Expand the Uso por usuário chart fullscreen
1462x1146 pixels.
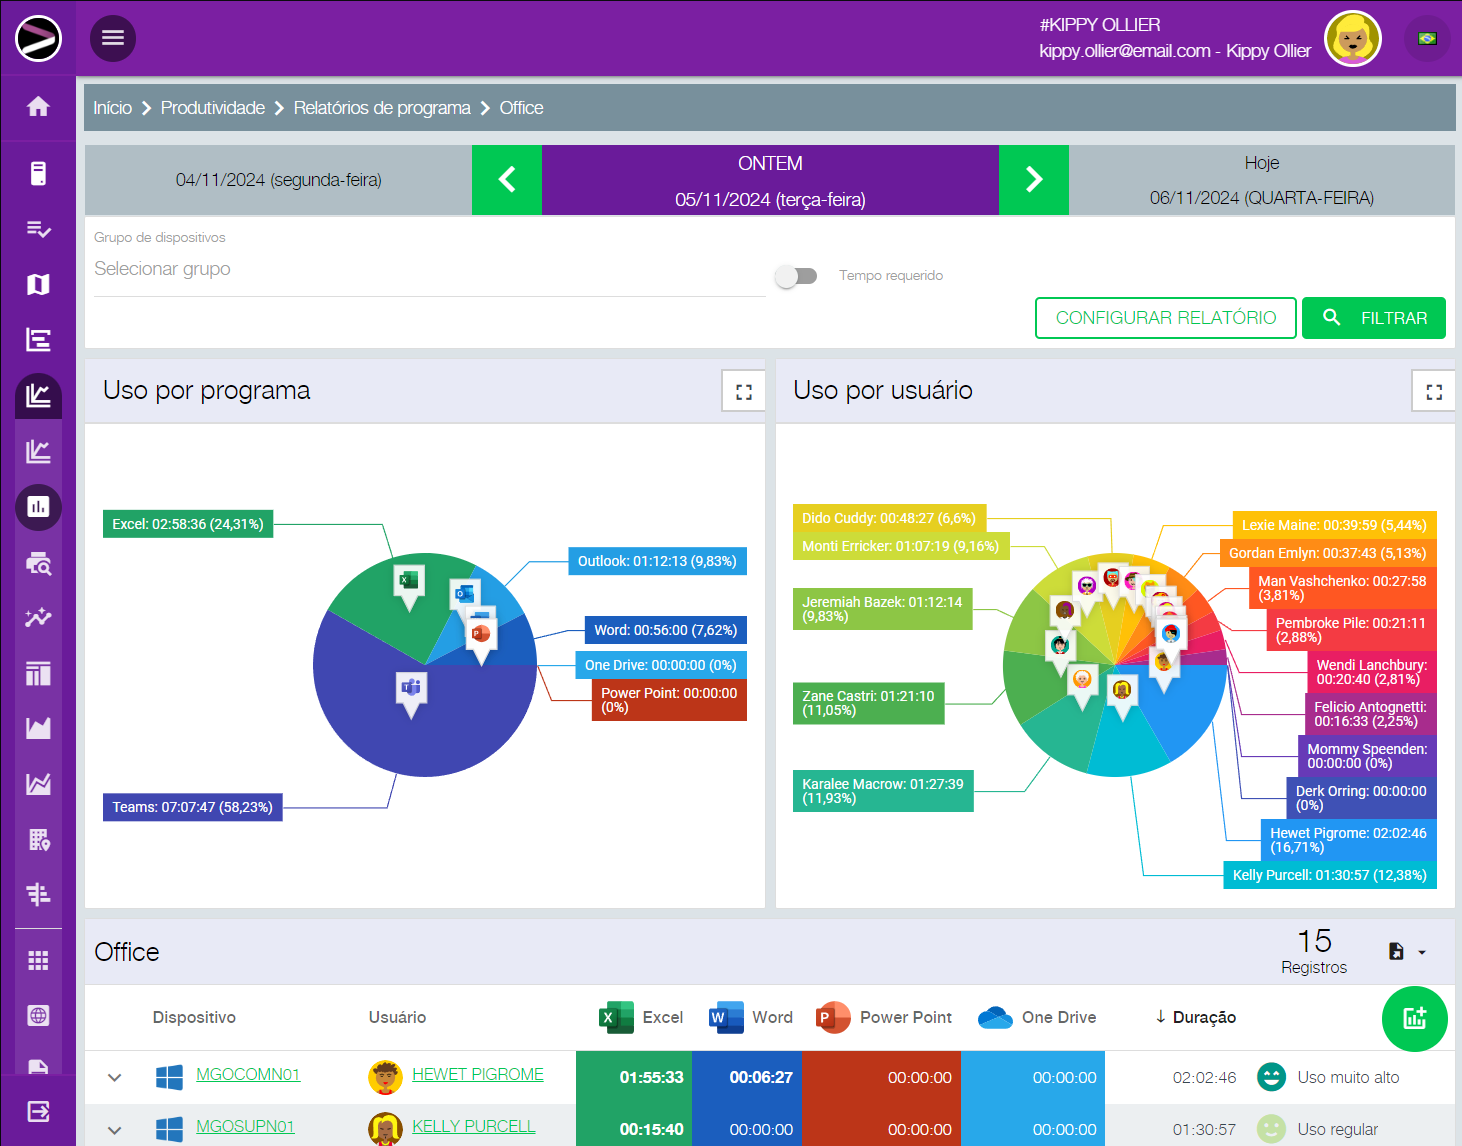click(x=1433, y=392)
